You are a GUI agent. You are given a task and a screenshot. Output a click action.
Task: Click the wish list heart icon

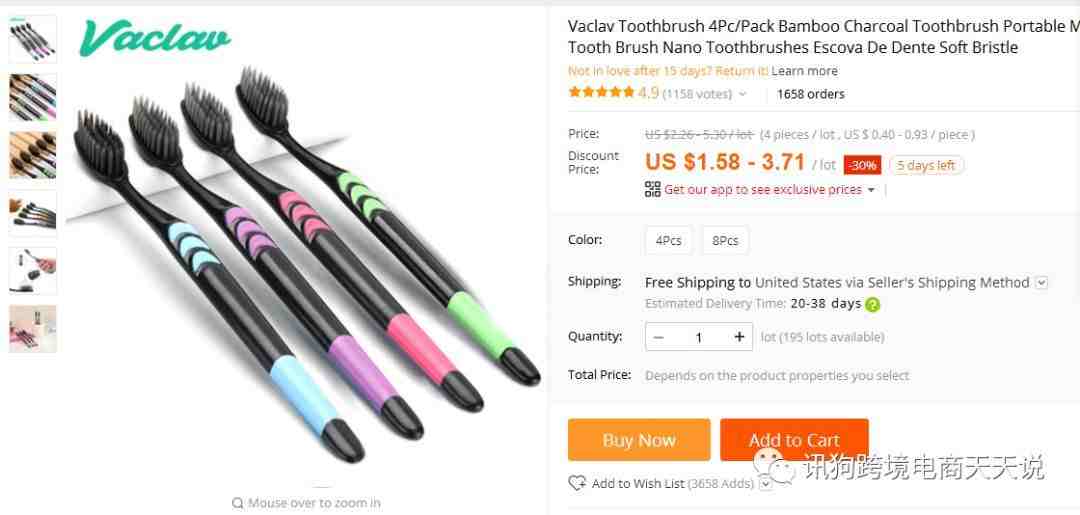point(577,483)
